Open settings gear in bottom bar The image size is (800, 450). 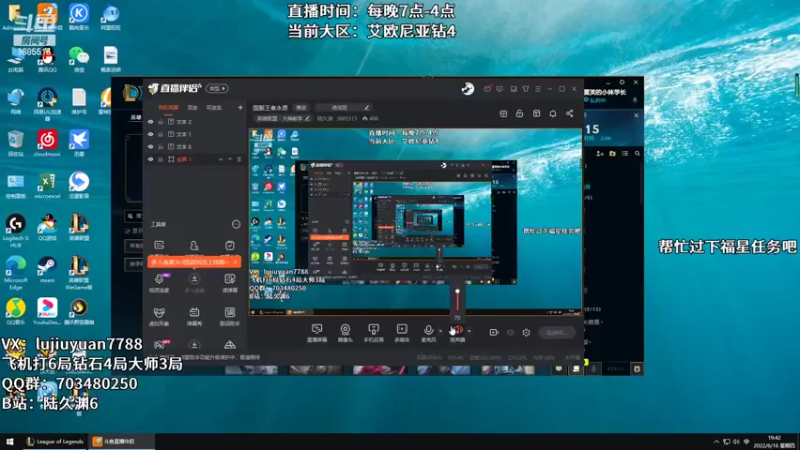pos(526,333)
